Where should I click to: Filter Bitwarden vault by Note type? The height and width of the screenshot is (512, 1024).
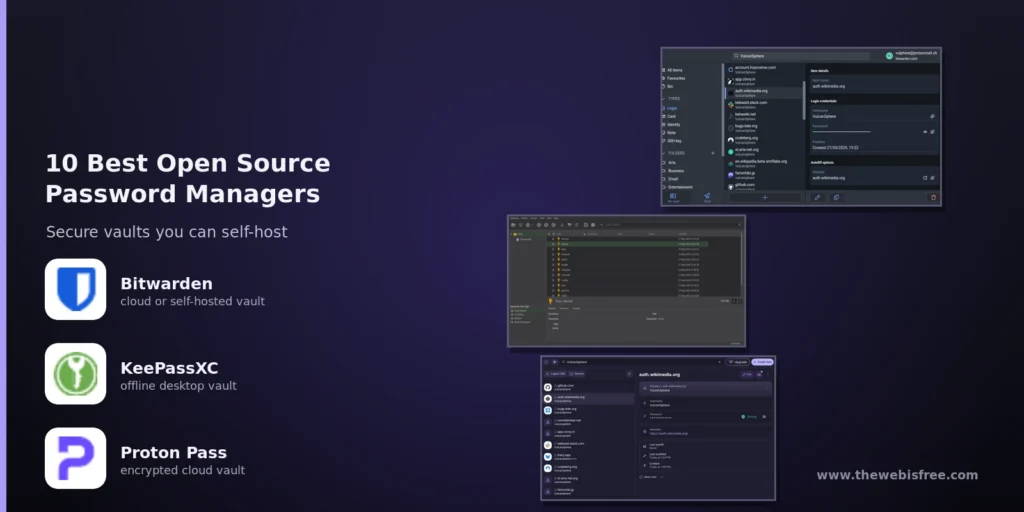669,133
